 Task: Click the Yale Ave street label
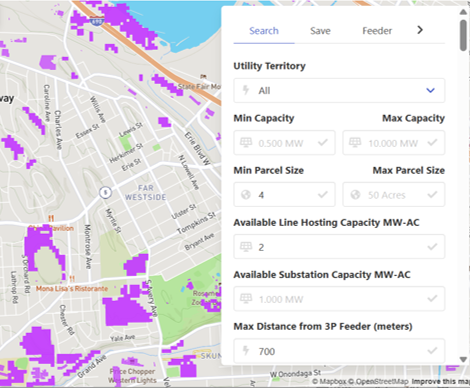pos(123,338)
